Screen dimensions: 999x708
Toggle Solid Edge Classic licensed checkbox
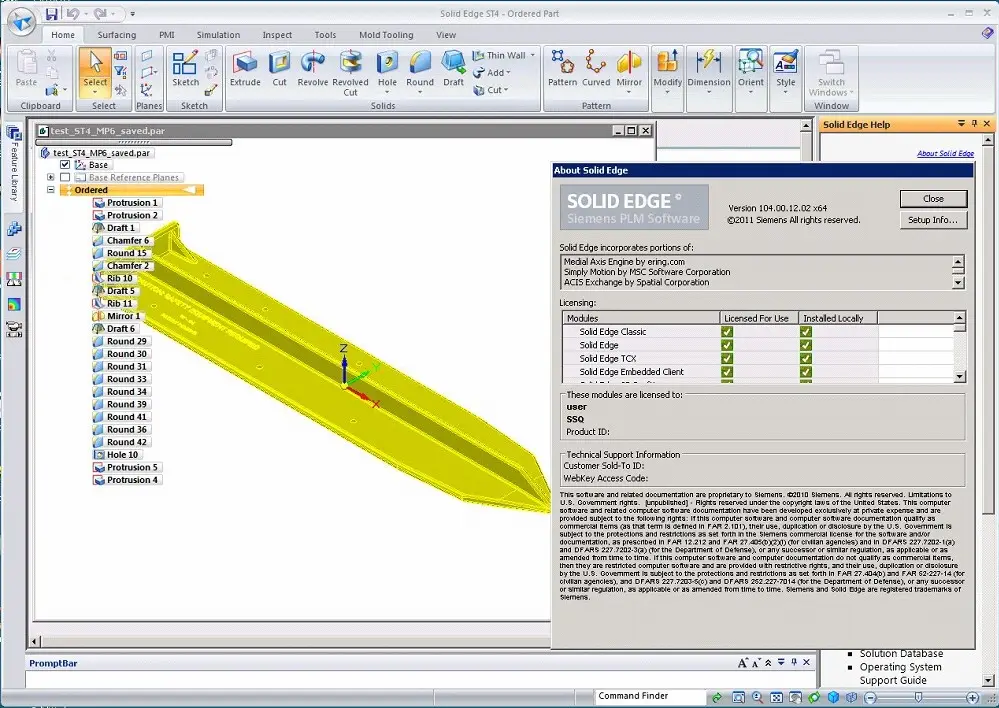[x=727, y=331]
